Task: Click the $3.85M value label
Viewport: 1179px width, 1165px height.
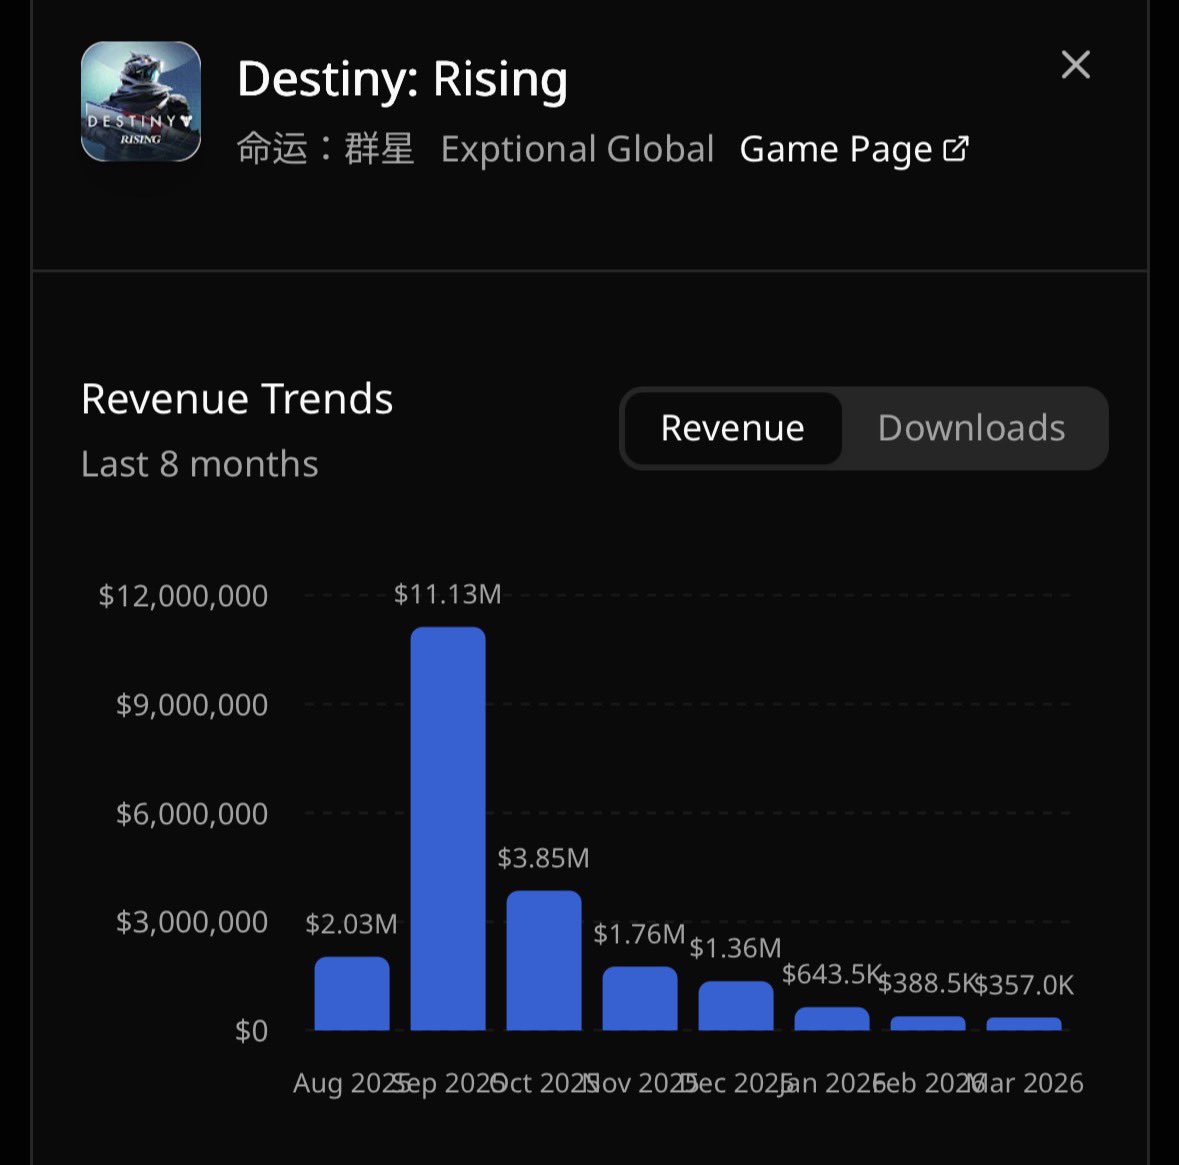Action: tap(544, 858)
